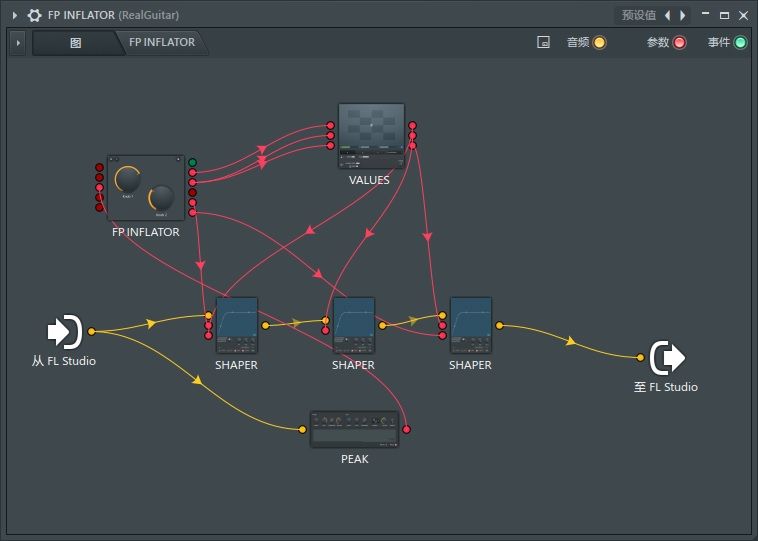This screenshot has height=541, width=758.
Task: Select the previous preset arrow
Action: [668, 15]
